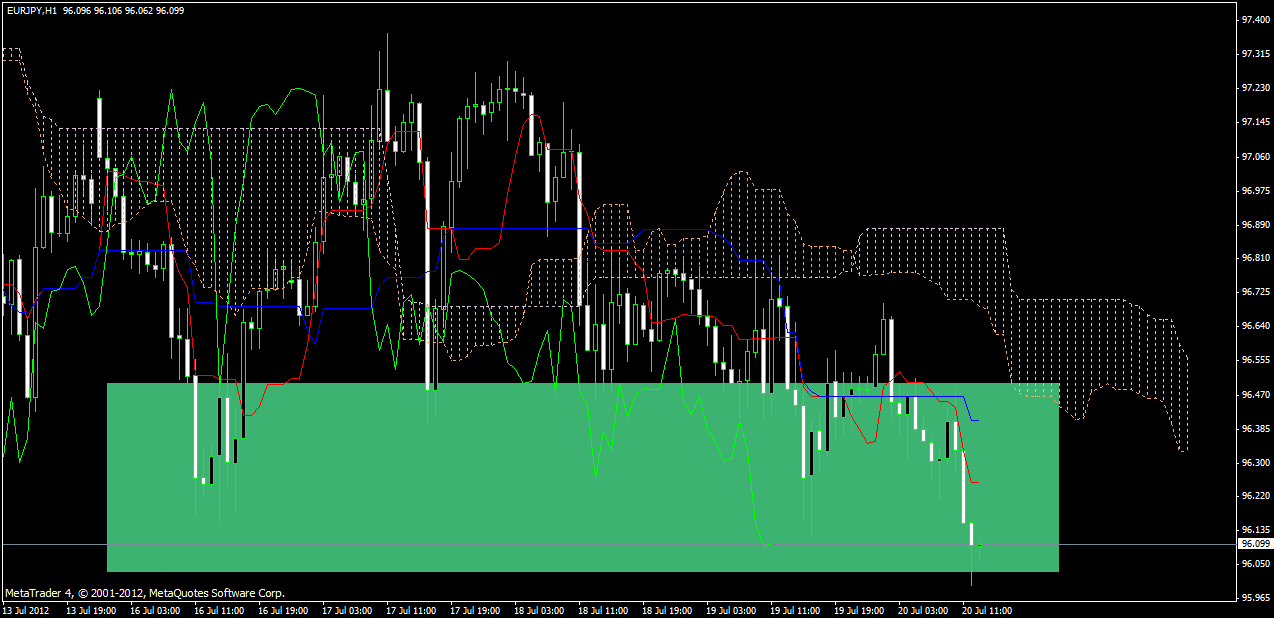The height and width of the screenshot is (618, 1274).
Task: Click the 13 Jul 2012 date label
Action: click(x=26, y=610)
